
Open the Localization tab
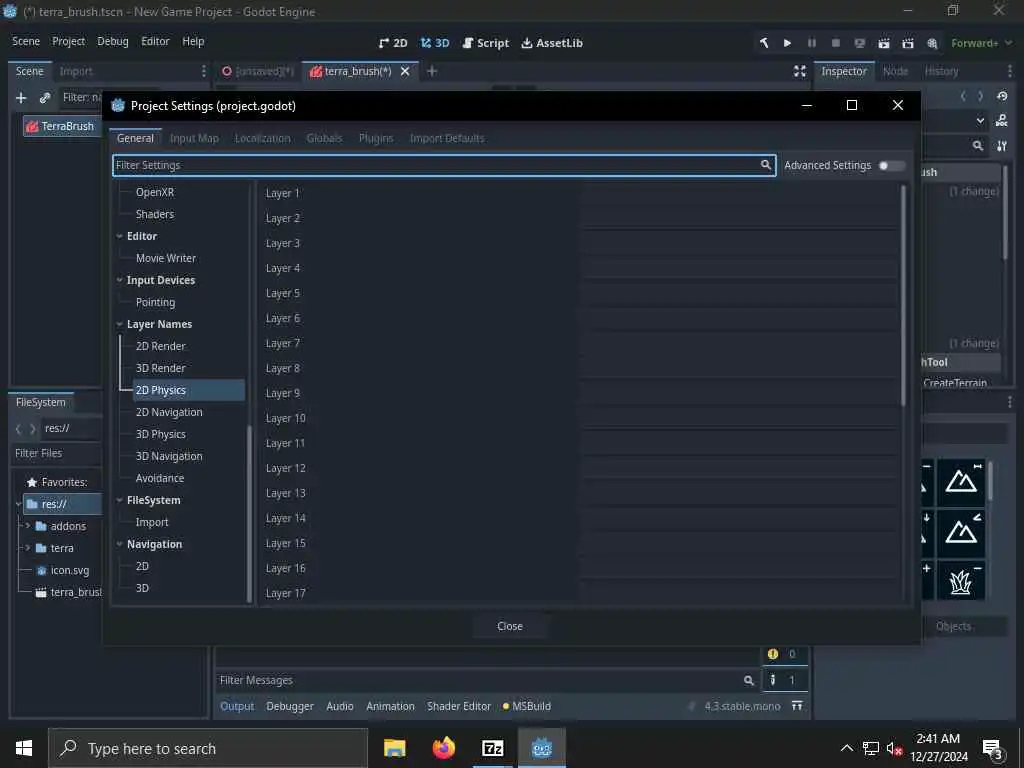263,138
